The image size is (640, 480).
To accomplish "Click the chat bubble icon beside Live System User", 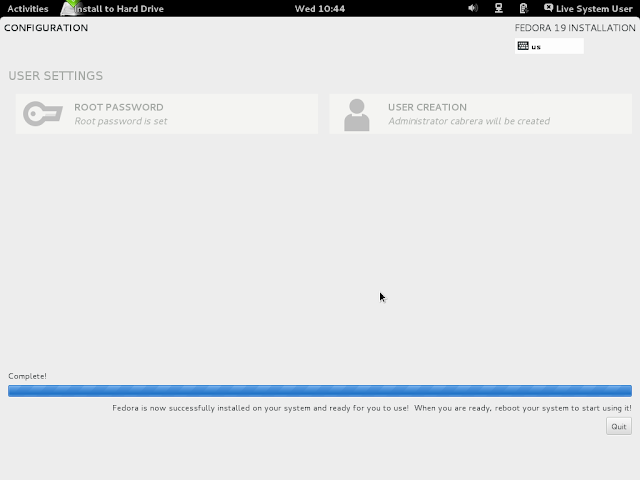I will tap(548, 8).
